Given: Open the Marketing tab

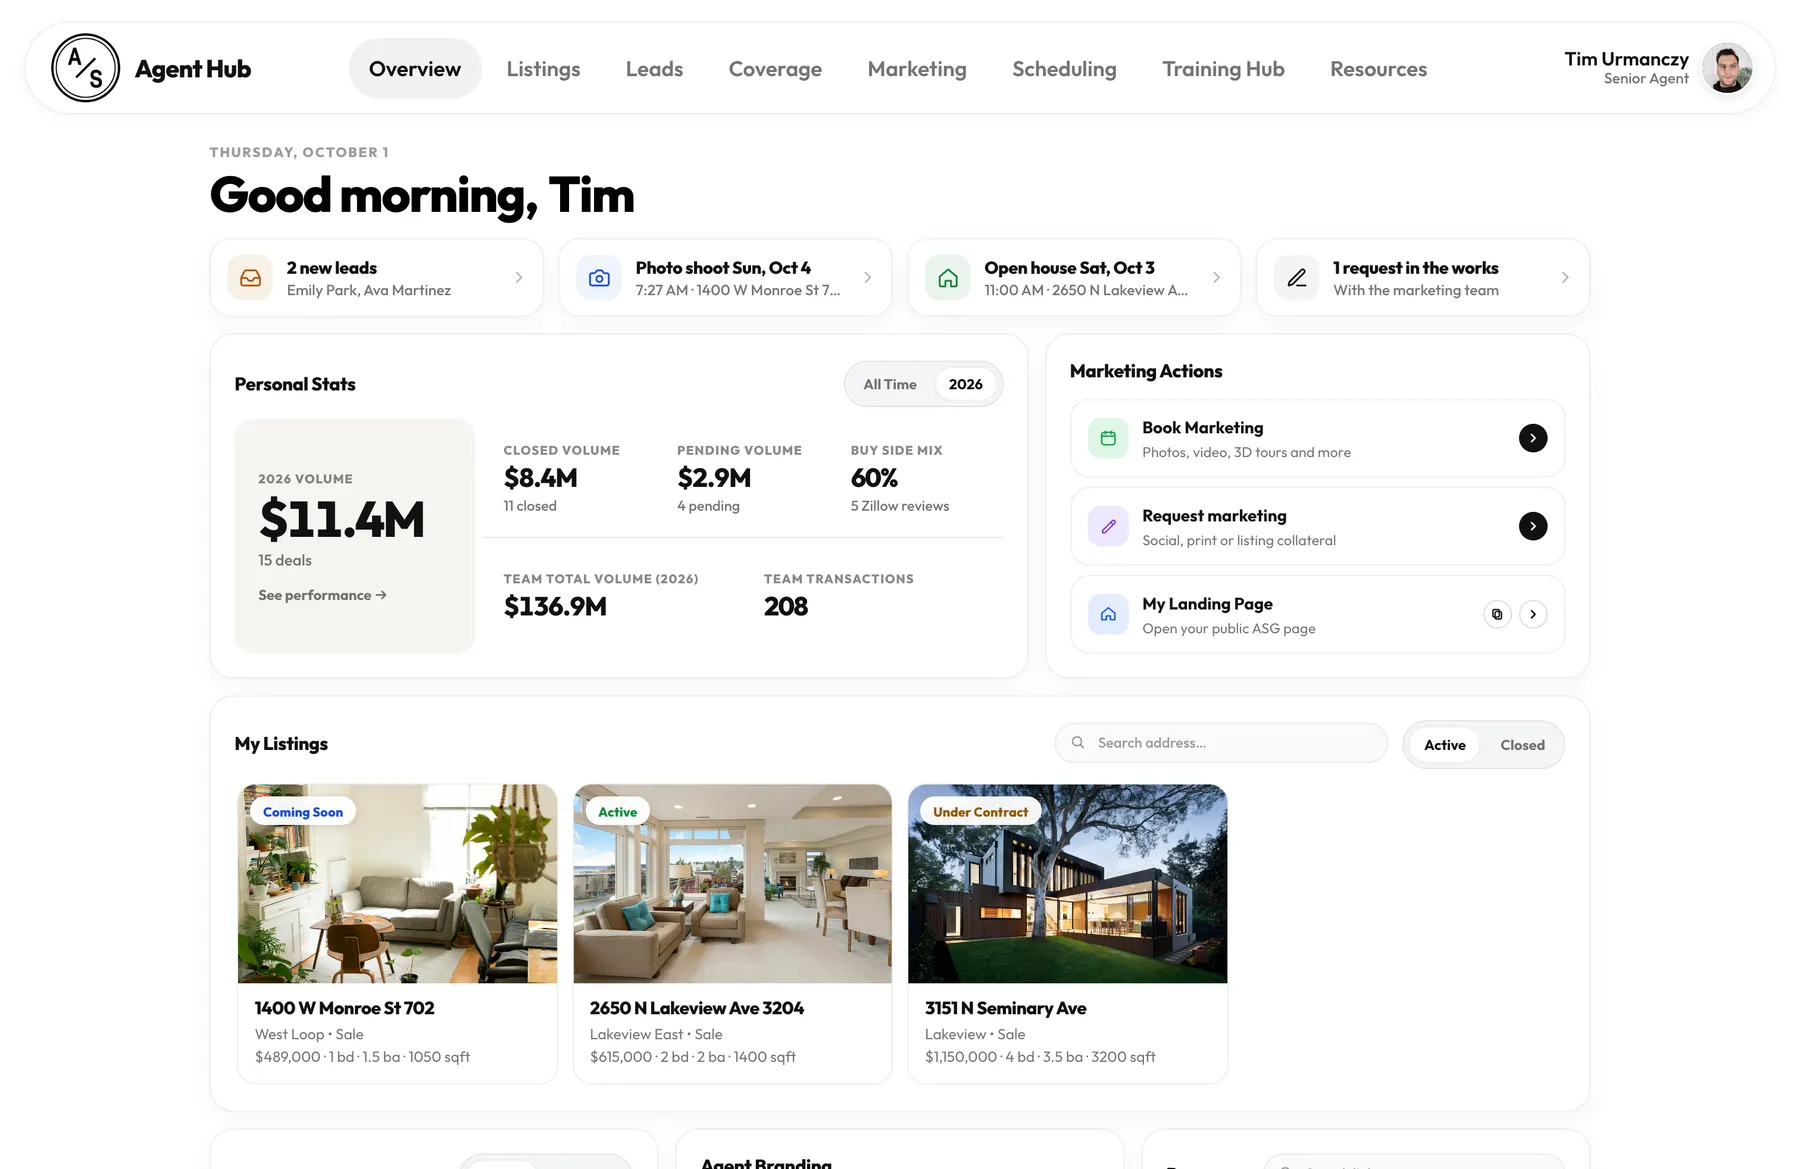Looking at the screenshot, I should [x=917, y=69].
